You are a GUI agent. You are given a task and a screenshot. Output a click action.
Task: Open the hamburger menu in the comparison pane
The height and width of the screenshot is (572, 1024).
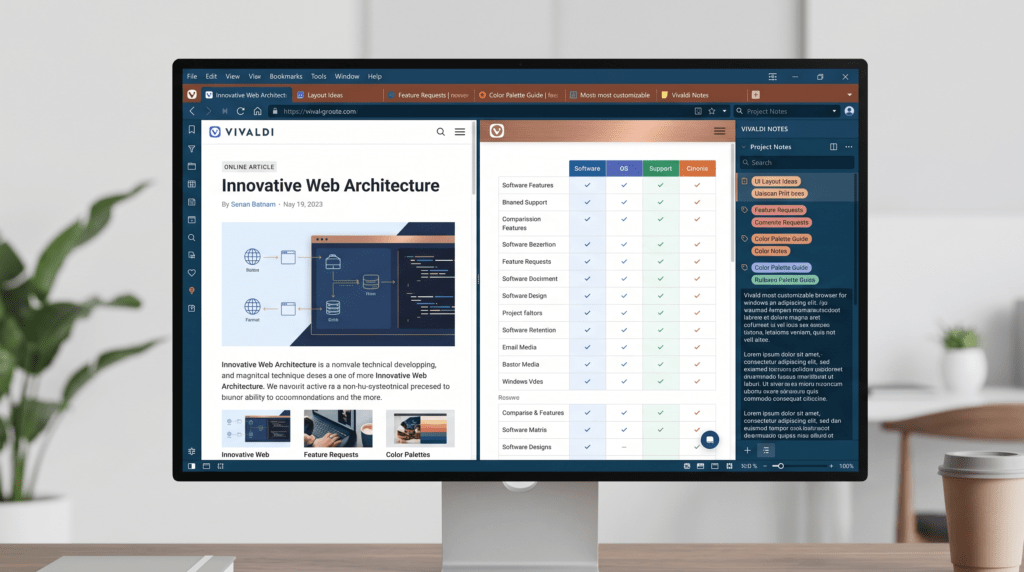(x=719, y=131)
